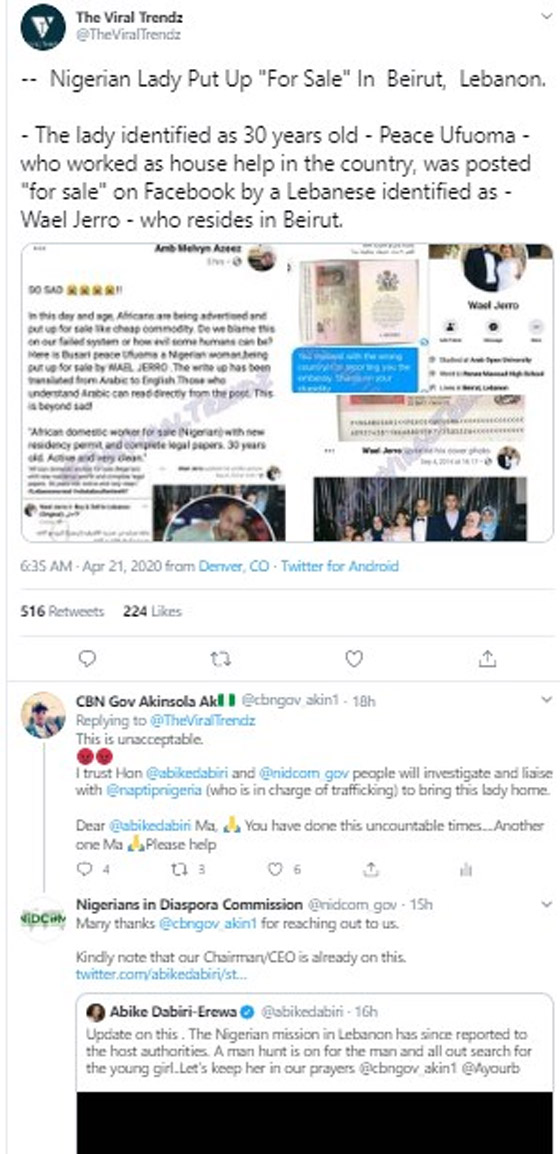The width and height of the screenshot is (560, 1154).
Task: Reply to The Viral Trendz main tweet
Action: (x=87, y=659)
